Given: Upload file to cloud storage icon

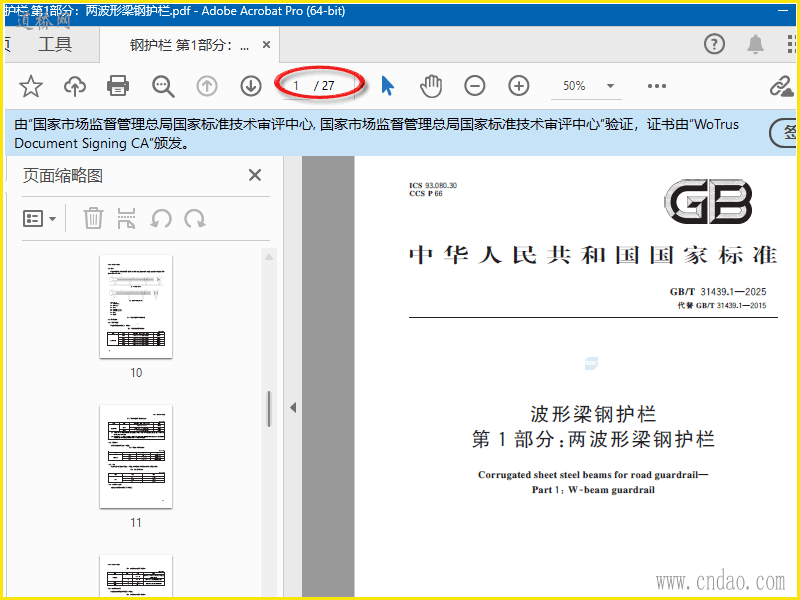Looking at the screenshot, I should click(74, 86).
